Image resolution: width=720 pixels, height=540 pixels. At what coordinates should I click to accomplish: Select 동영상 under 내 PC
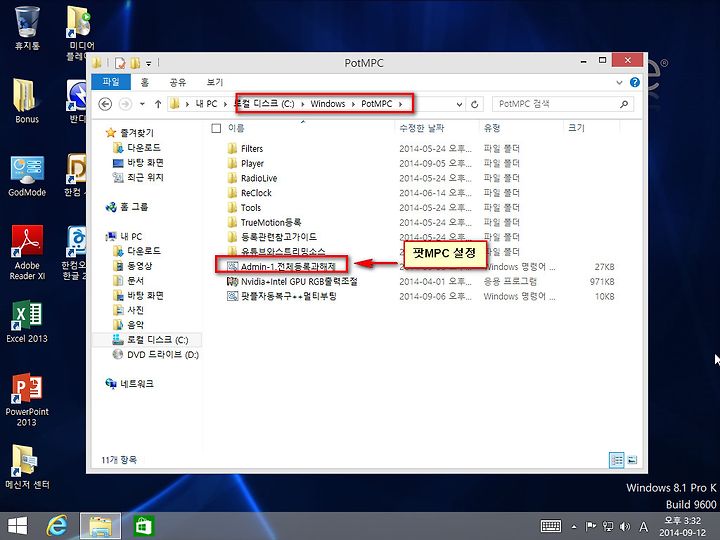click(133, 265)
